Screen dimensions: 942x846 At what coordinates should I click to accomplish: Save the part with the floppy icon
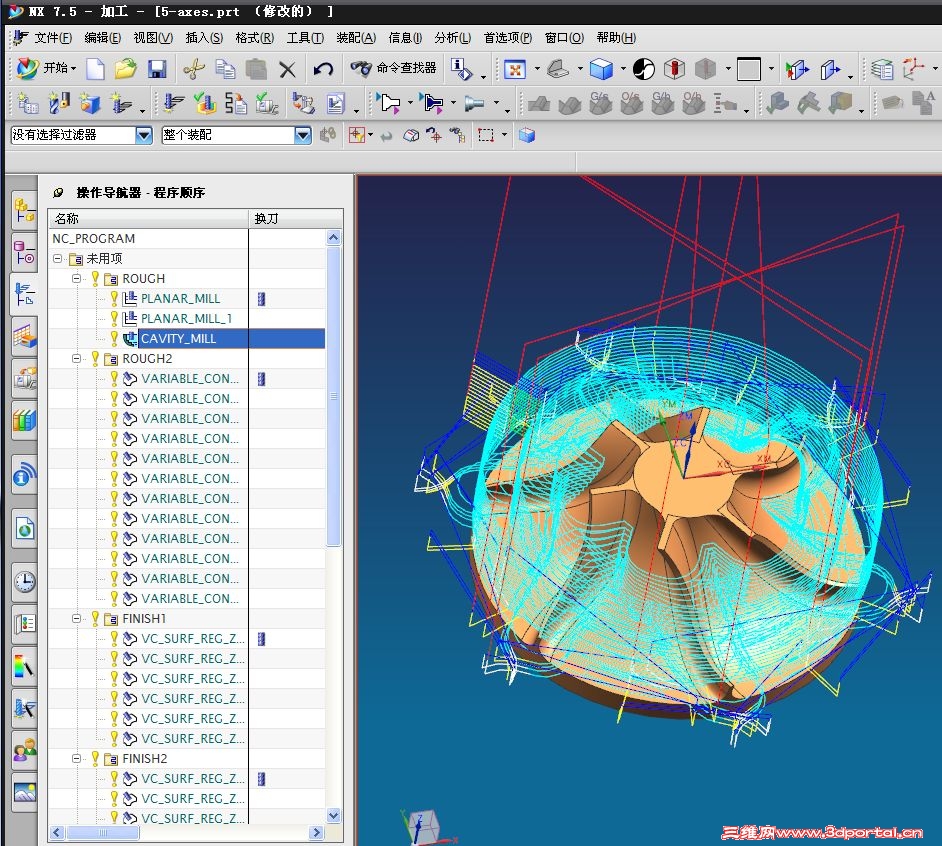pyautogui.click(x=157, y=69)
